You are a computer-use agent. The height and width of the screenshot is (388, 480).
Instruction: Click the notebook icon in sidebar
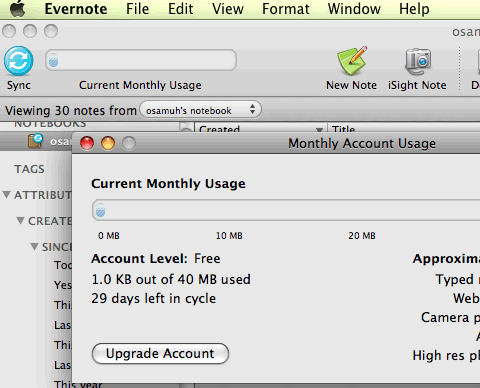tap(35, 141)
